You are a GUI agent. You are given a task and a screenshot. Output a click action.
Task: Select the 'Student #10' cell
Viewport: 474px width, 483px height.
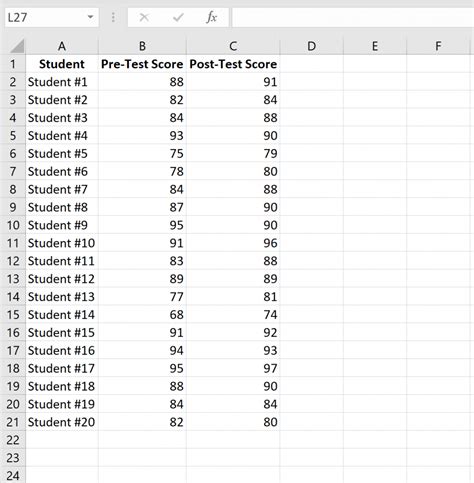pos(62,243)
